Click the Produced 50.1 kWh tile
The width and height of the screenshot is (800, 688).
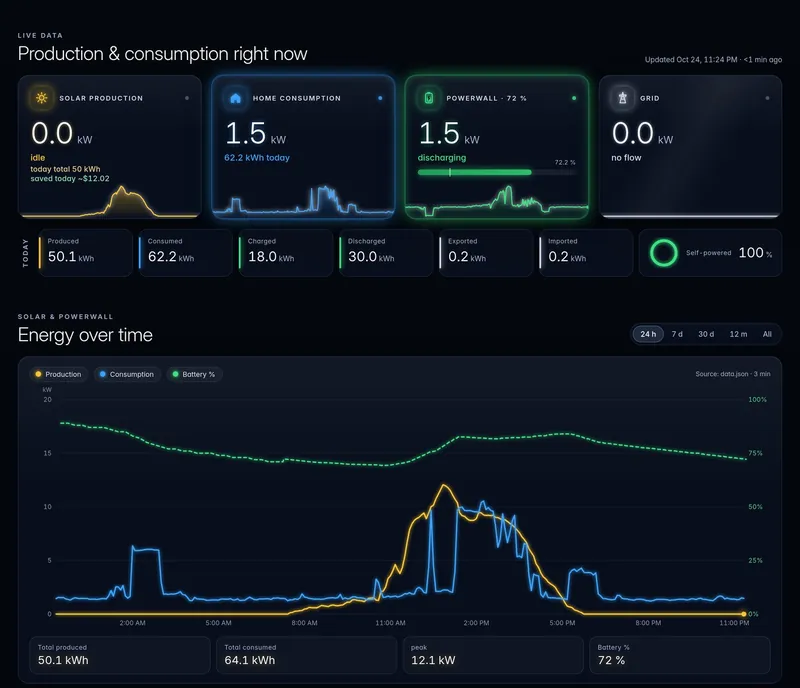click(85, 253)
